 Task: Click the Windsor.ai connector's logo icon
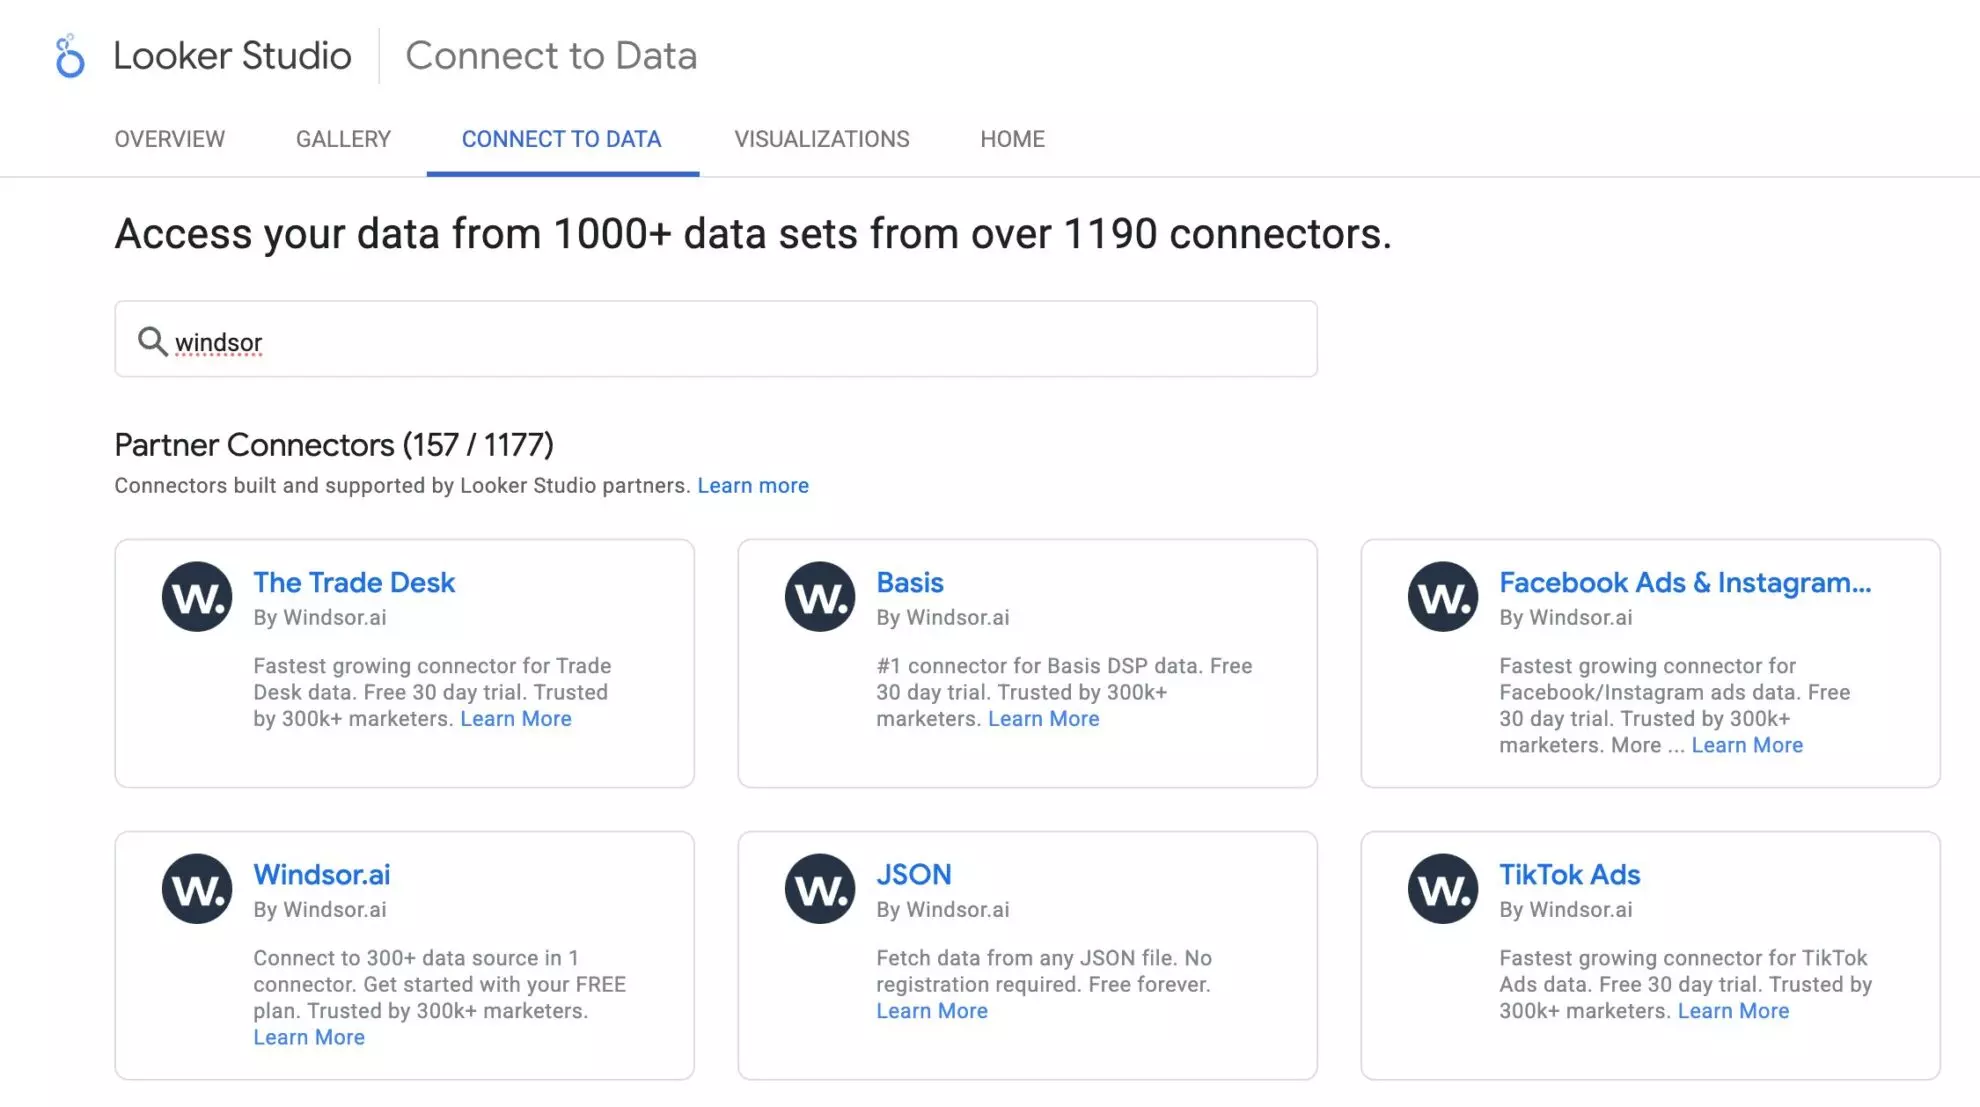point(197,889)
